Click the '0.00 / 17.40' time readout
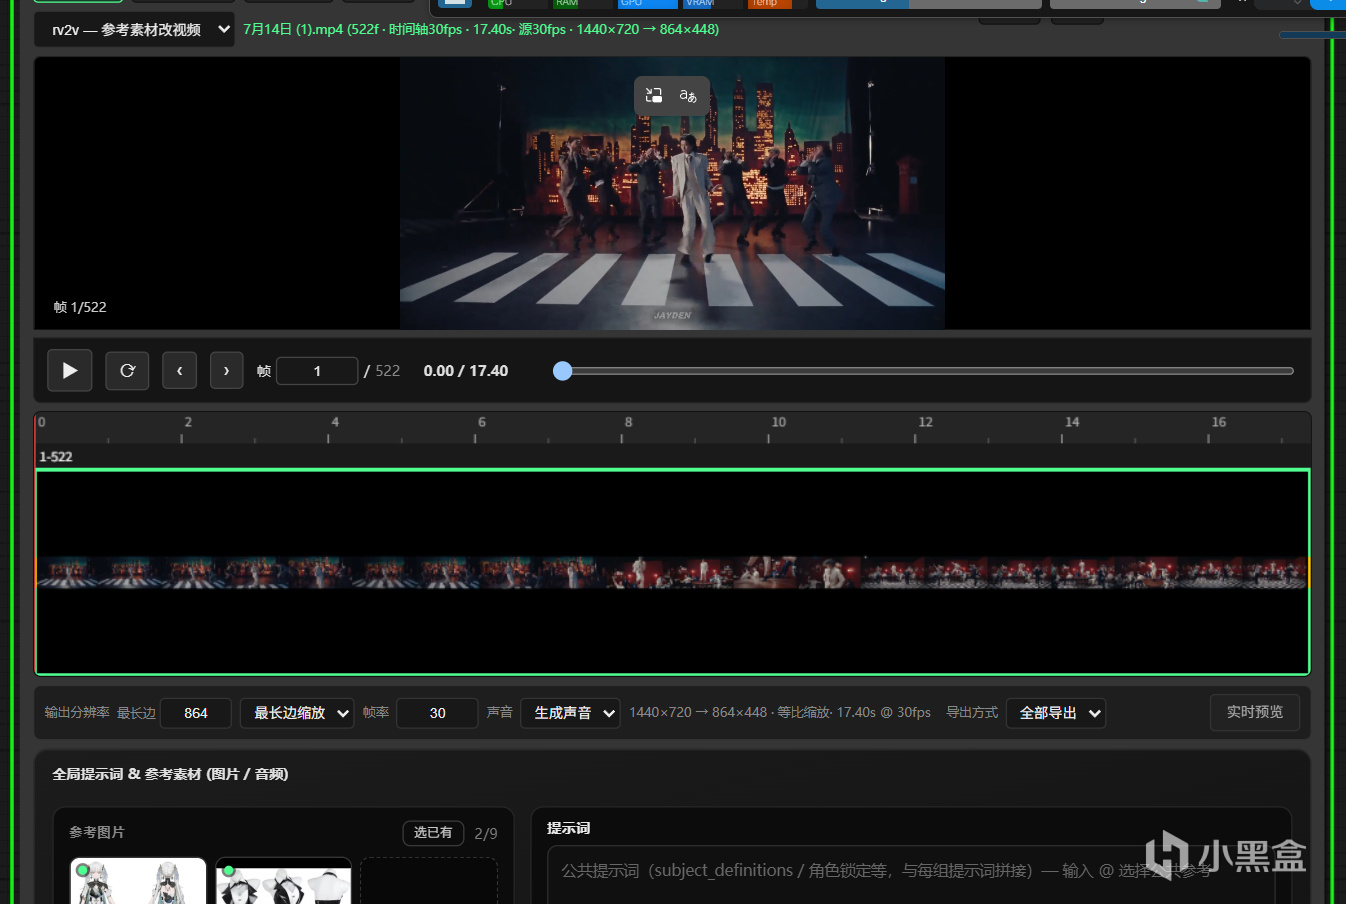Viewport: 1346px width, 904px height. [x=466, y=371]
